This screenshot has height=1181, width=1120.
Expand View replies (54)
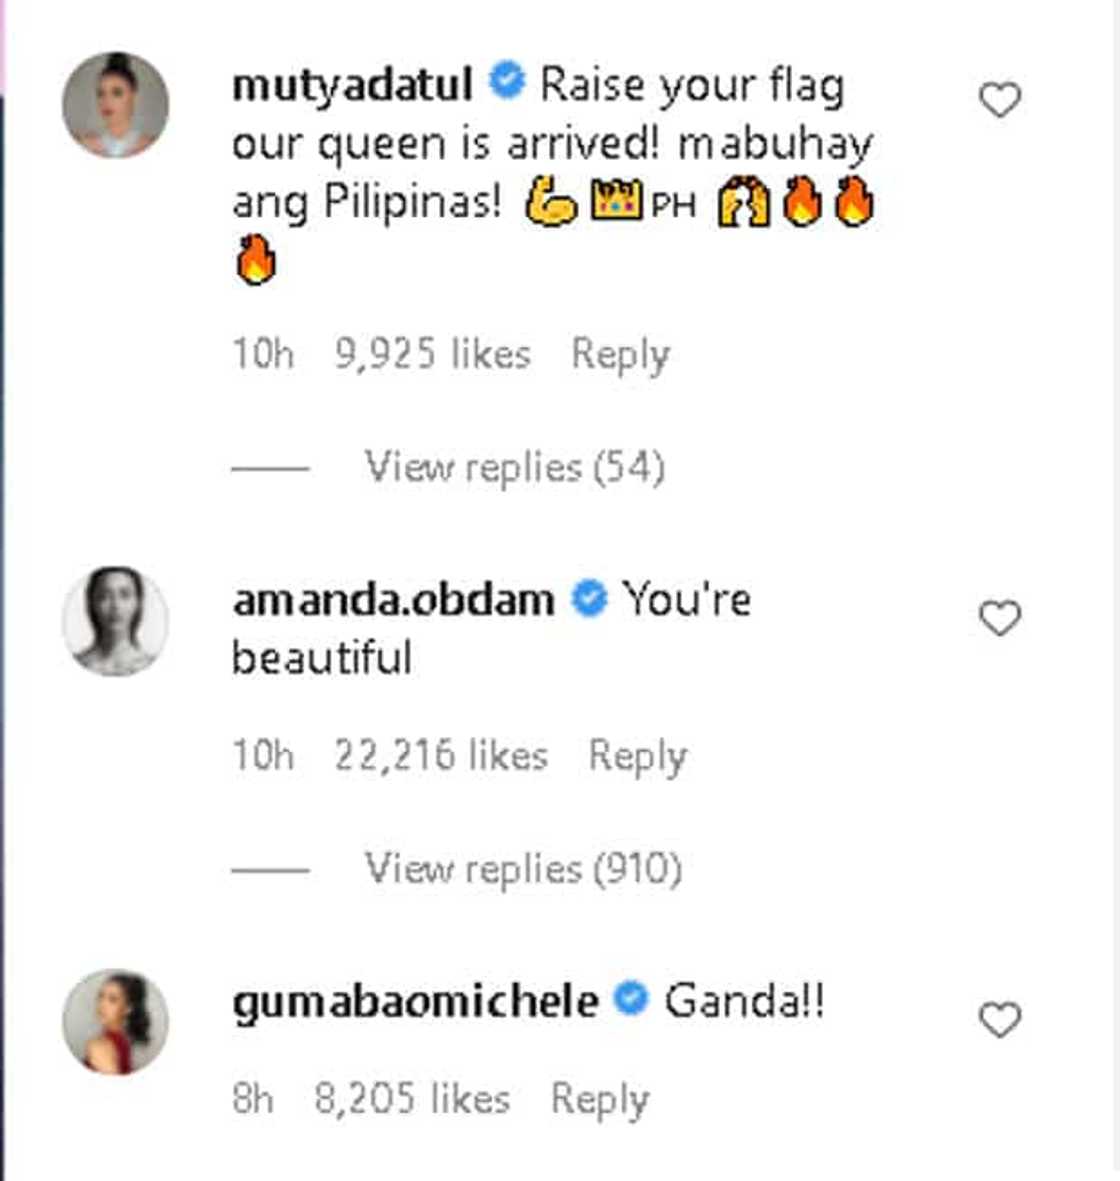(x=514, y=467)
